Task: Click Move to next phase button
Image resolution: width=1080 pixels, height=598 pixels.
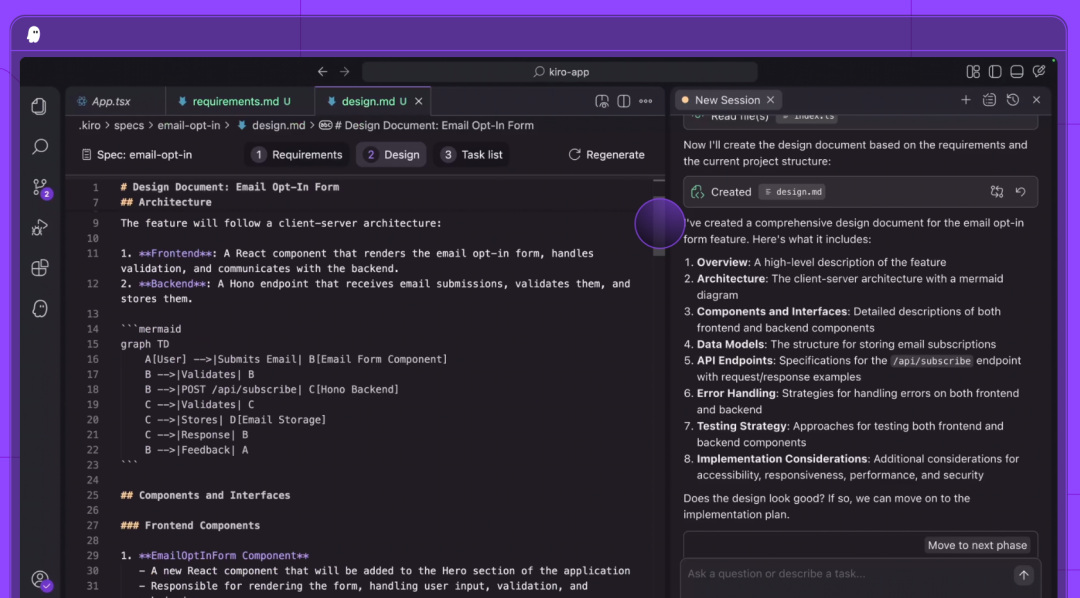Action: click(x=977, y=545)
